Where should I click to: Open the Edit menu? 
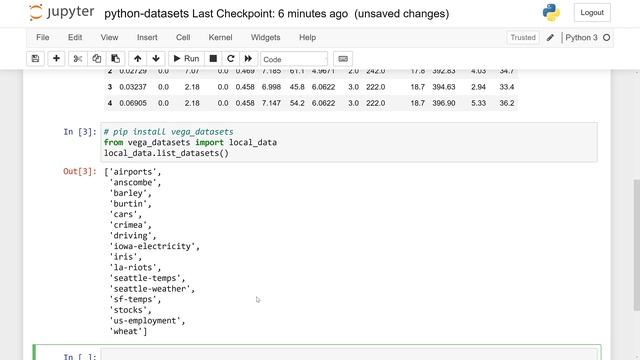(x=75, y=37)
